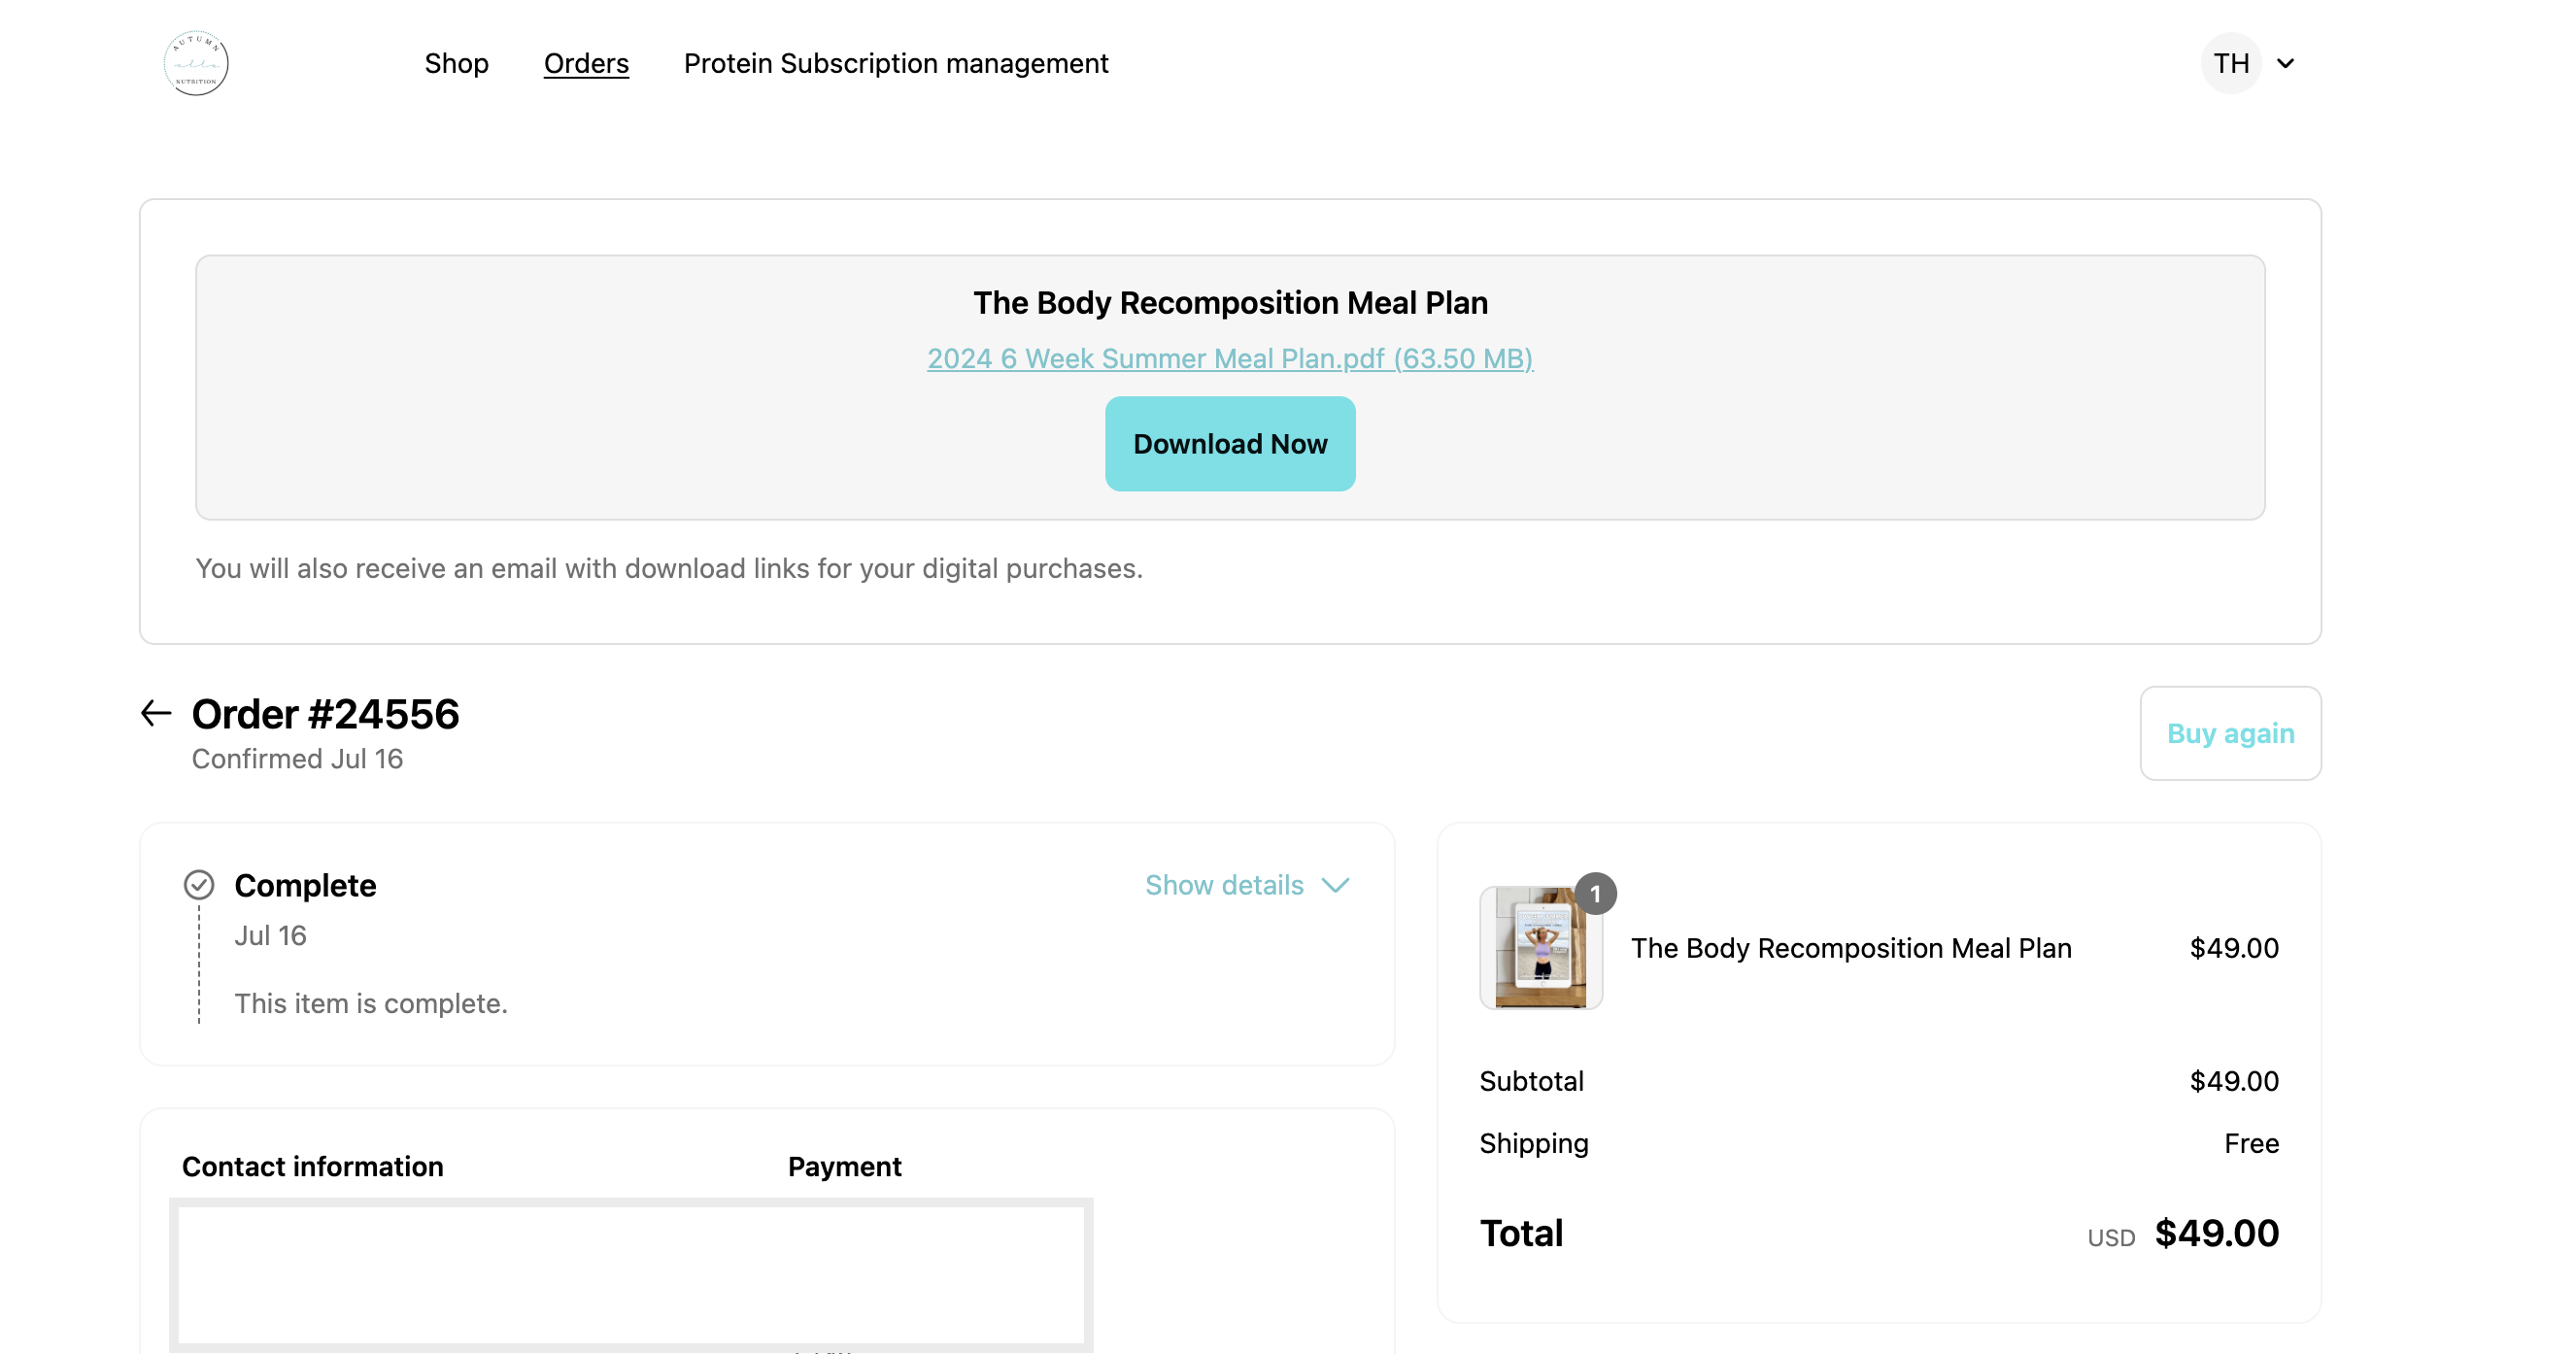Viewport: 2576px width, 1354px height.
Task: Open the Shop menu item
Action: click(456, 63)
